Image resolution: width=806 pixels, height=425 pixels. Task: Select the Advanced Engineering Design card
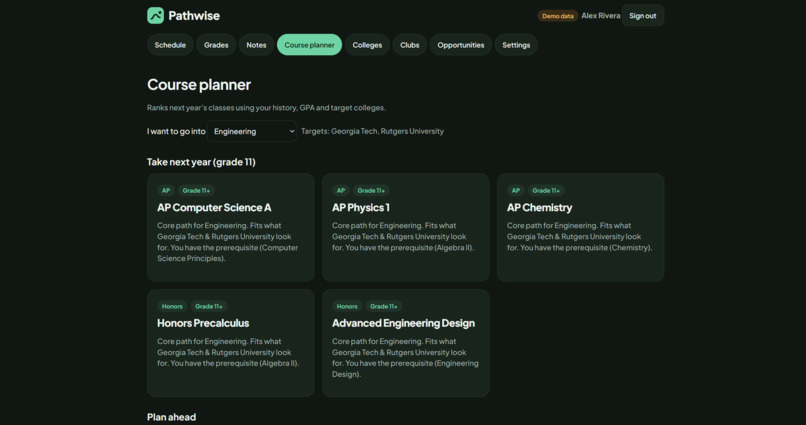click(406, 343)
